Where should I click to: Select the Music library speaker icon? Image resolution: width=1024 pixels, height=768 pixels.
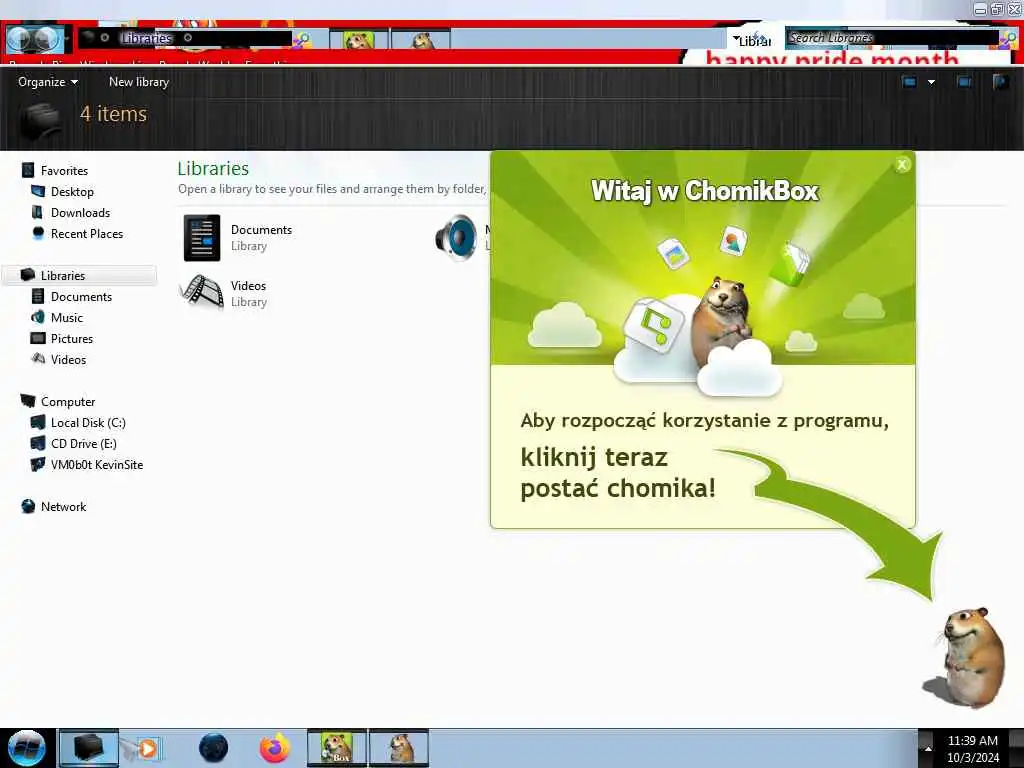457,238
